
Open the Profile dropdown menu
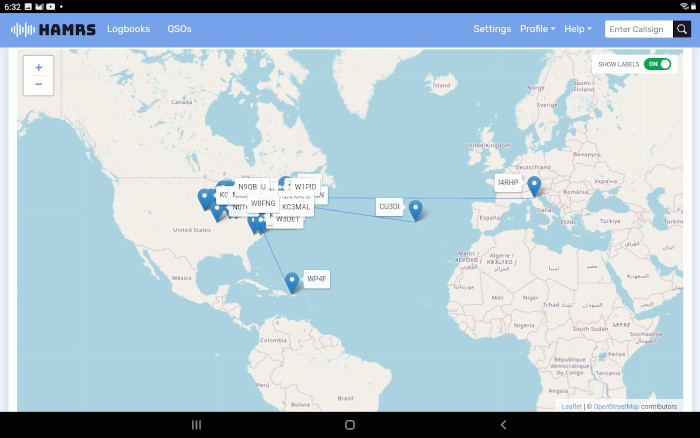pos(537,29)
